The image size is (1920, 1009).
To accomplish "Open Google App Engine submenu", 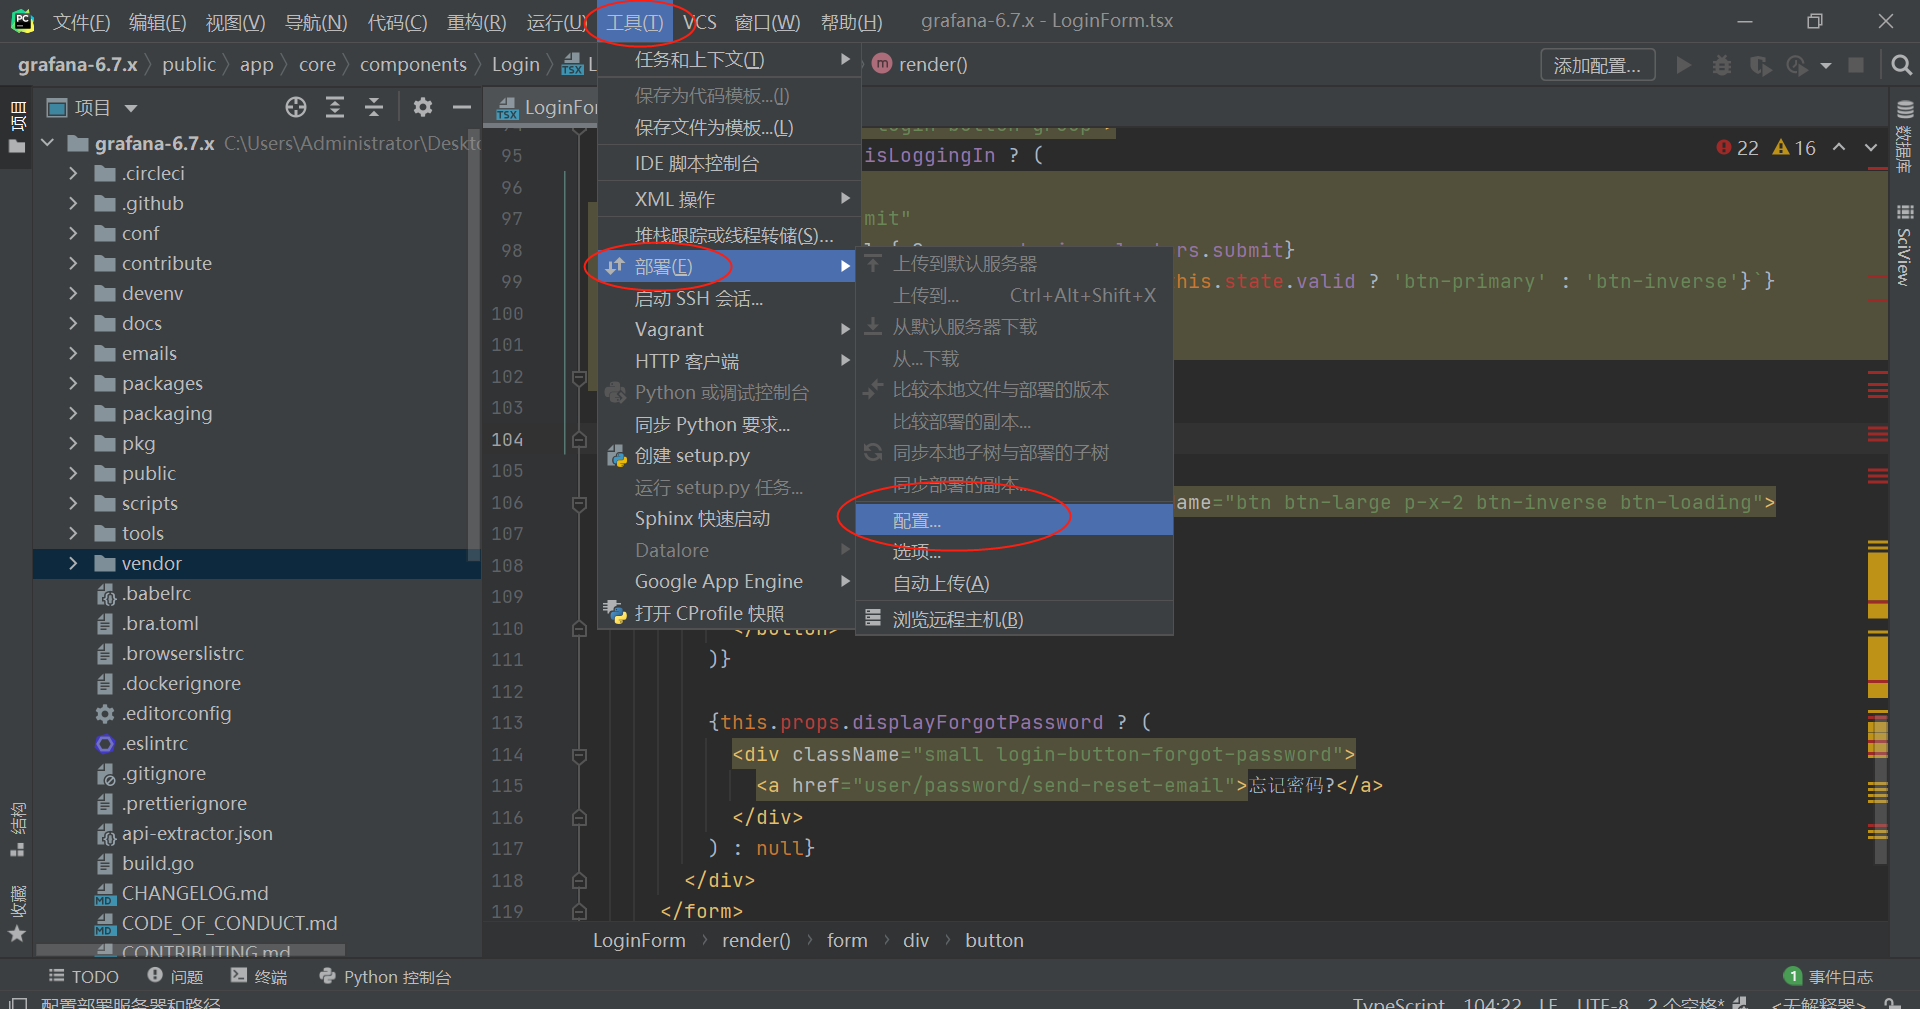I will pyautogui.click(x=726, y=581).
